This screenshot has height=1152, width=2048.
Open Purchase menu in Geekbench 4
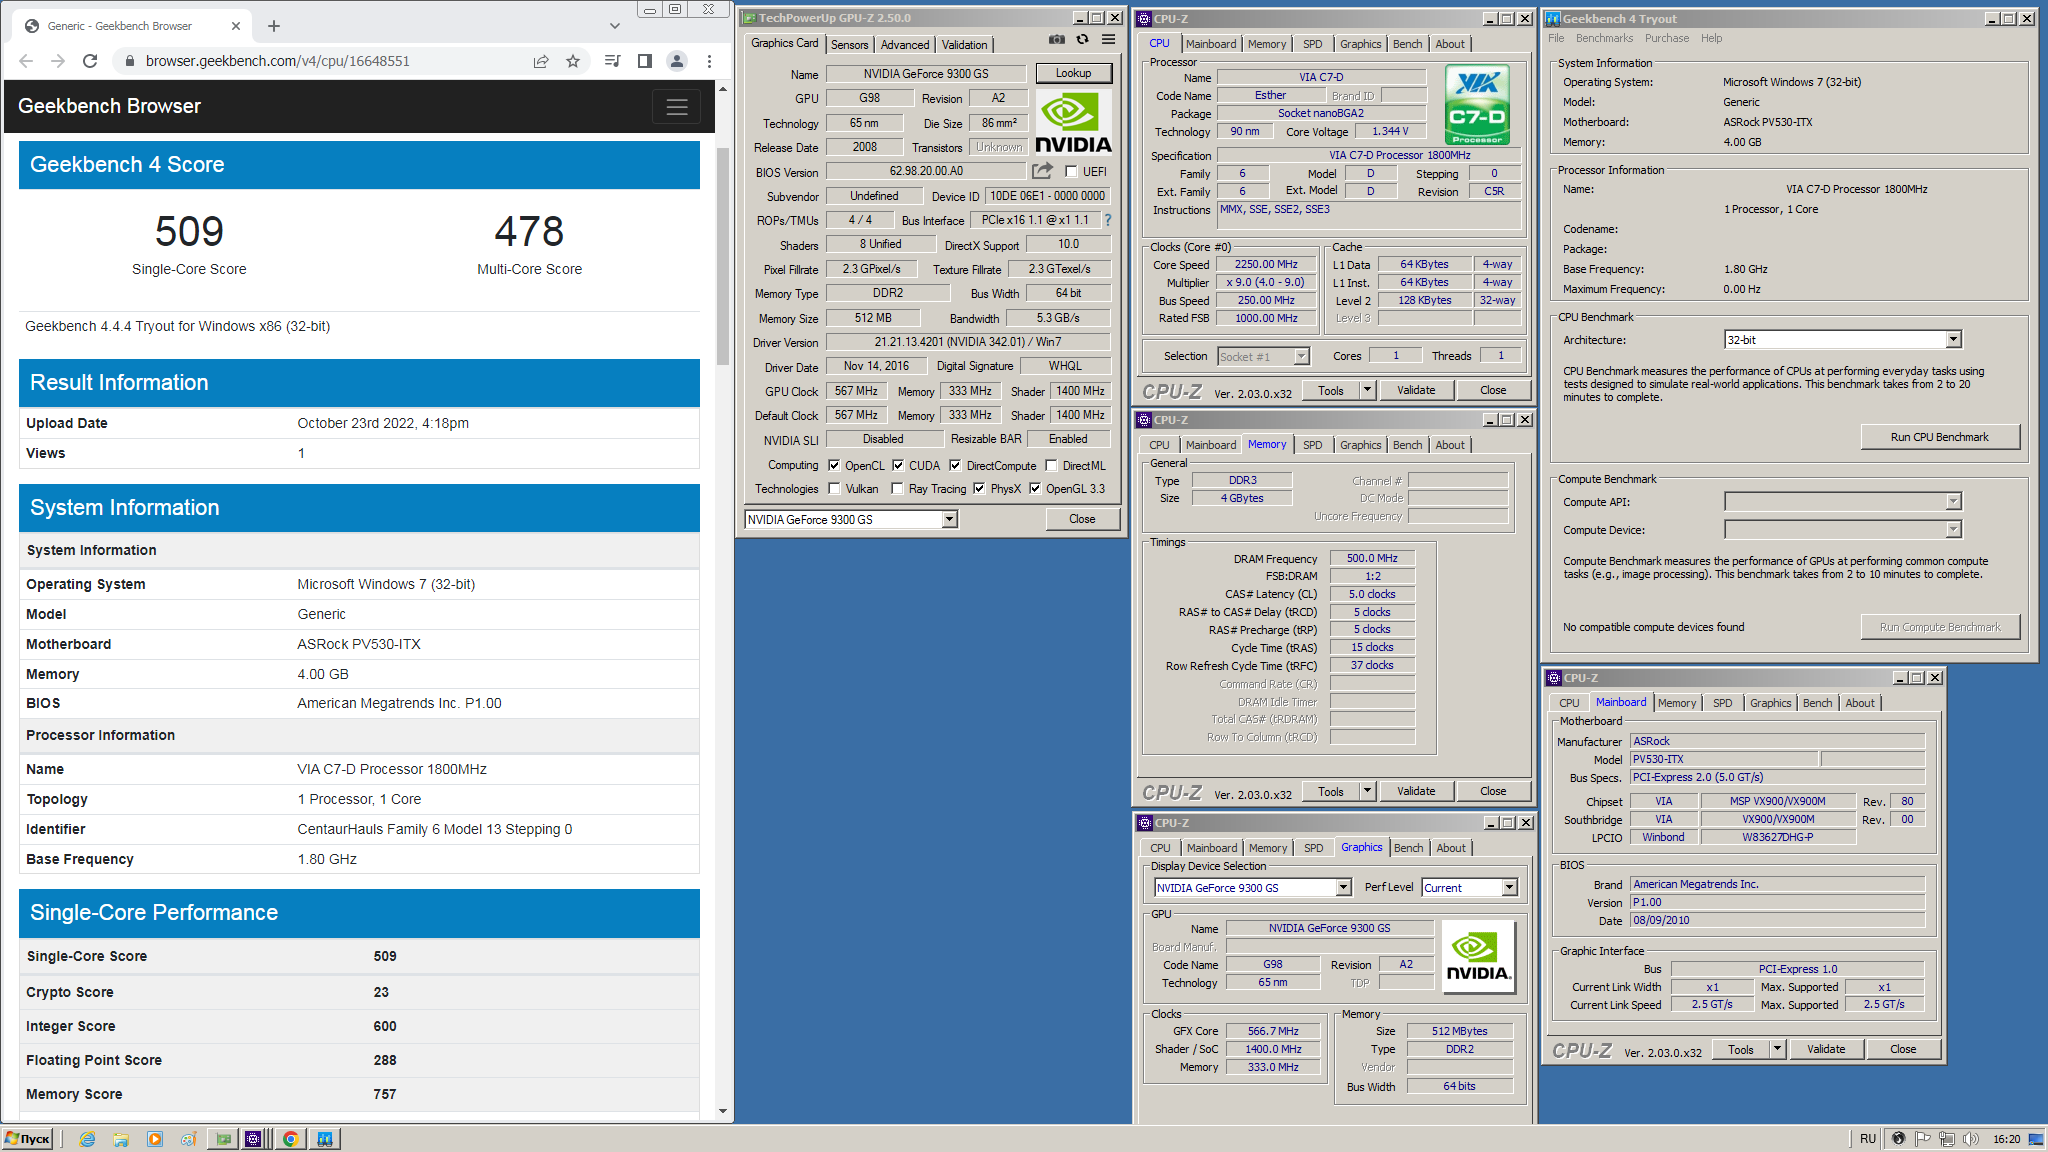point(1667,38)
